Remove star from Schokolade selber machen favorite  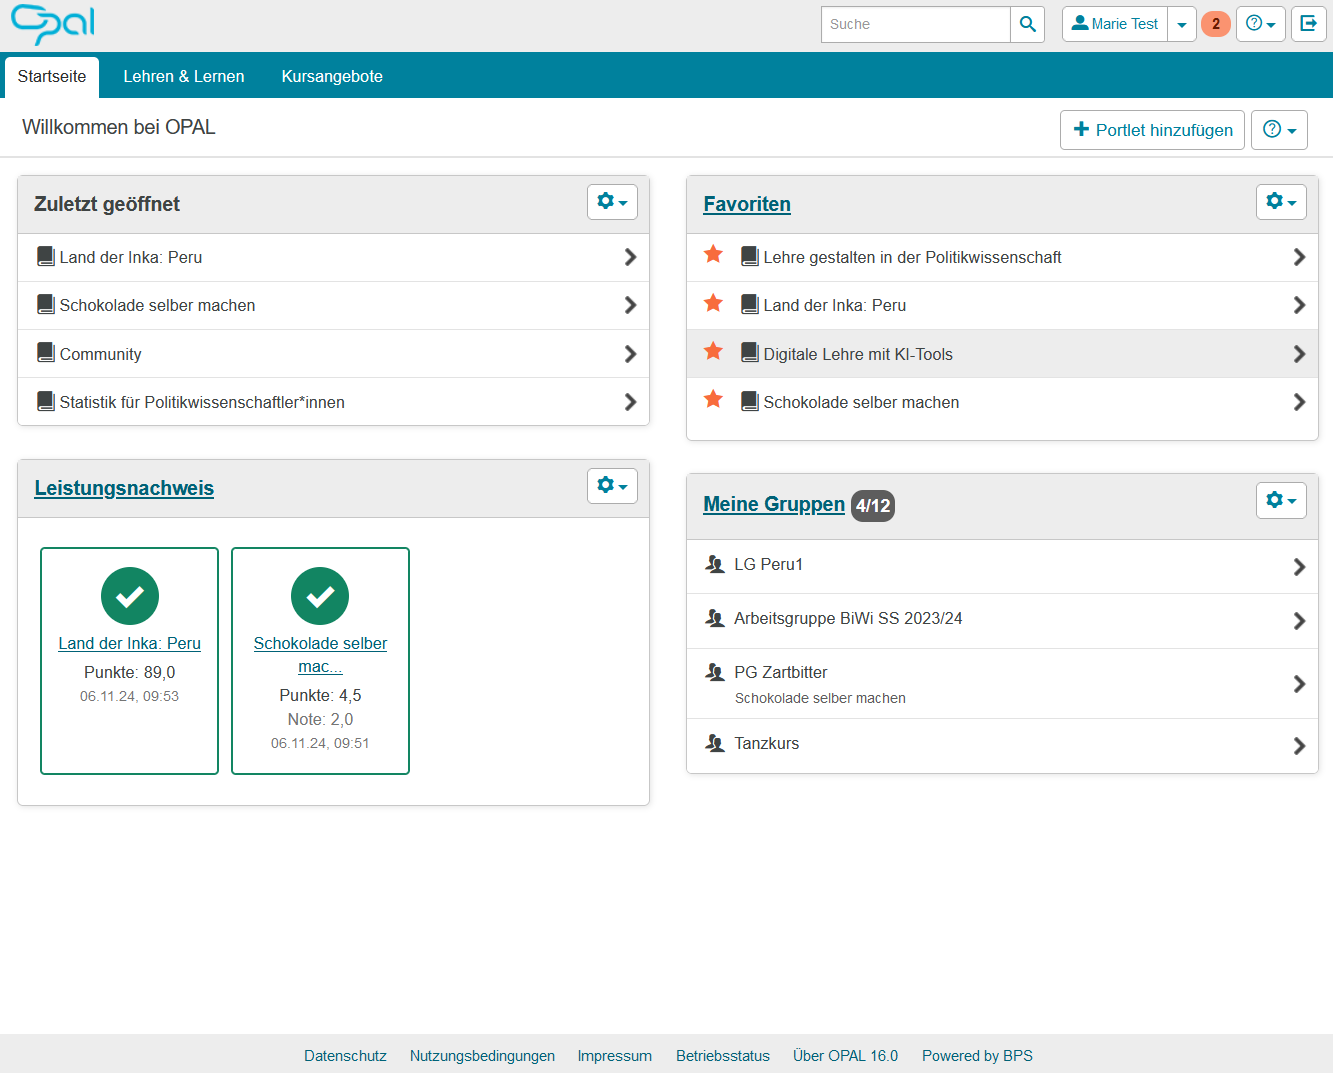click(x=713, y=400)
